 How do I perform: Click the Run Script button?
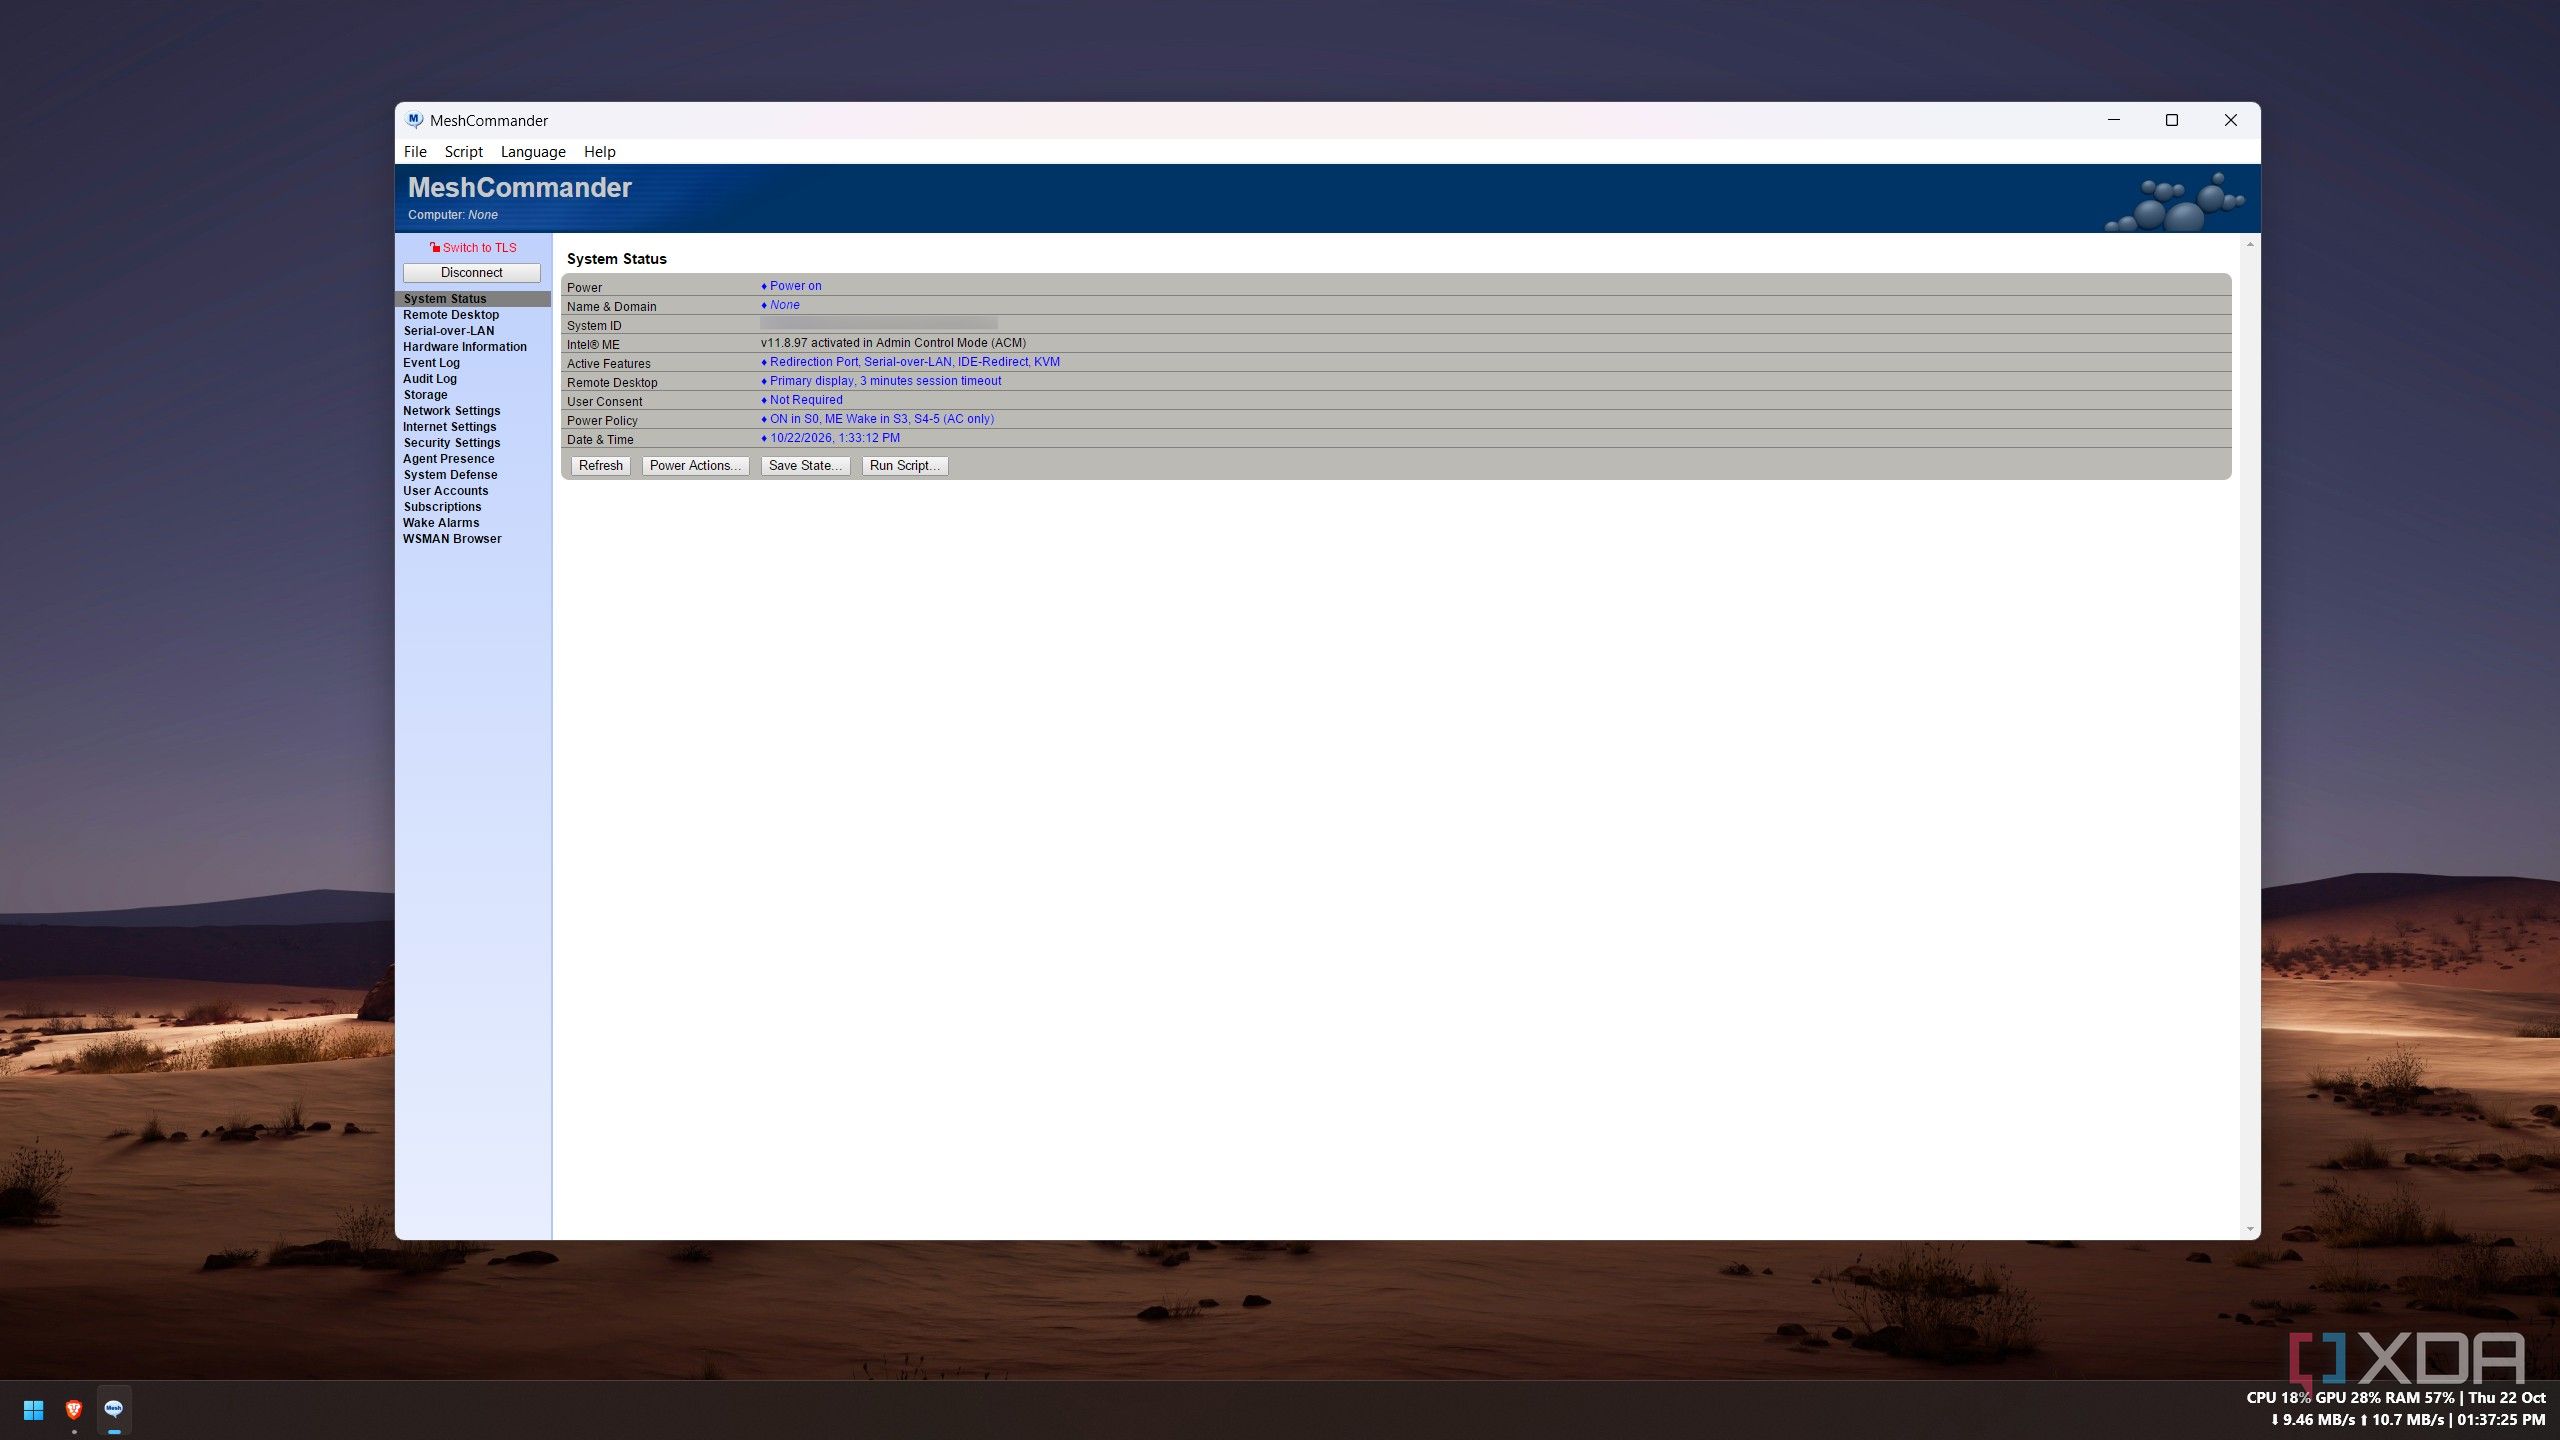click(x=905, y=466)
